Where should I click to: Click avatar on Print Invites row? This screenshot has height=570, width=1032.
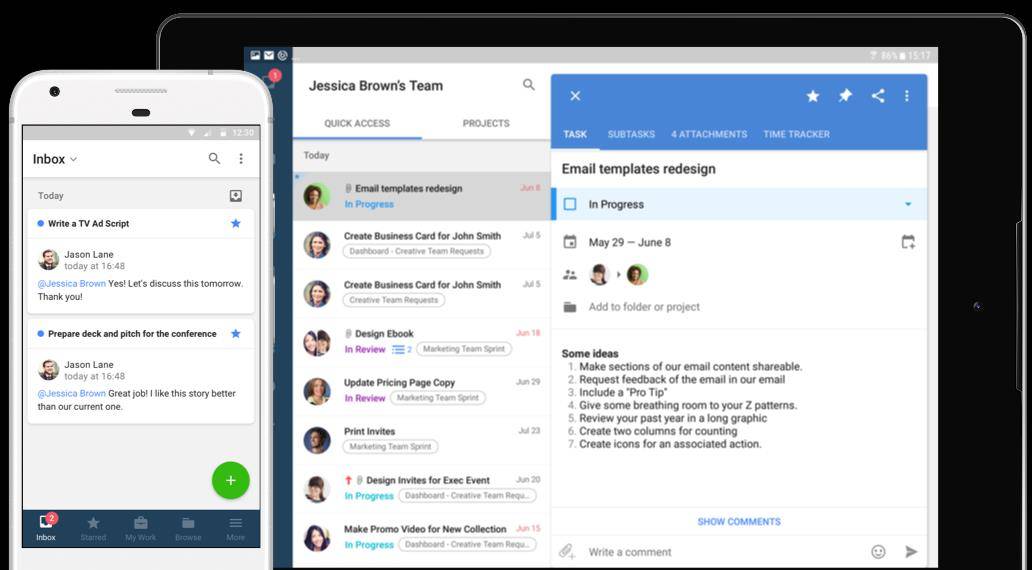(x=317, y=440)
